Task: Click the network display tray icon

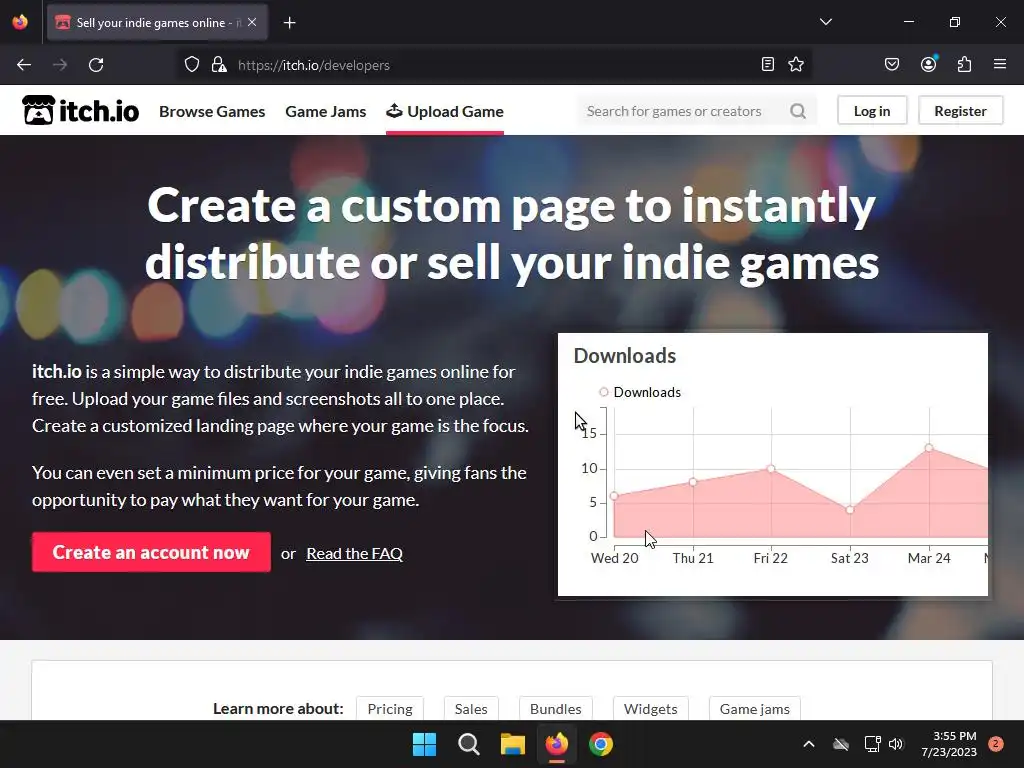Action: [x=872, y=744]
